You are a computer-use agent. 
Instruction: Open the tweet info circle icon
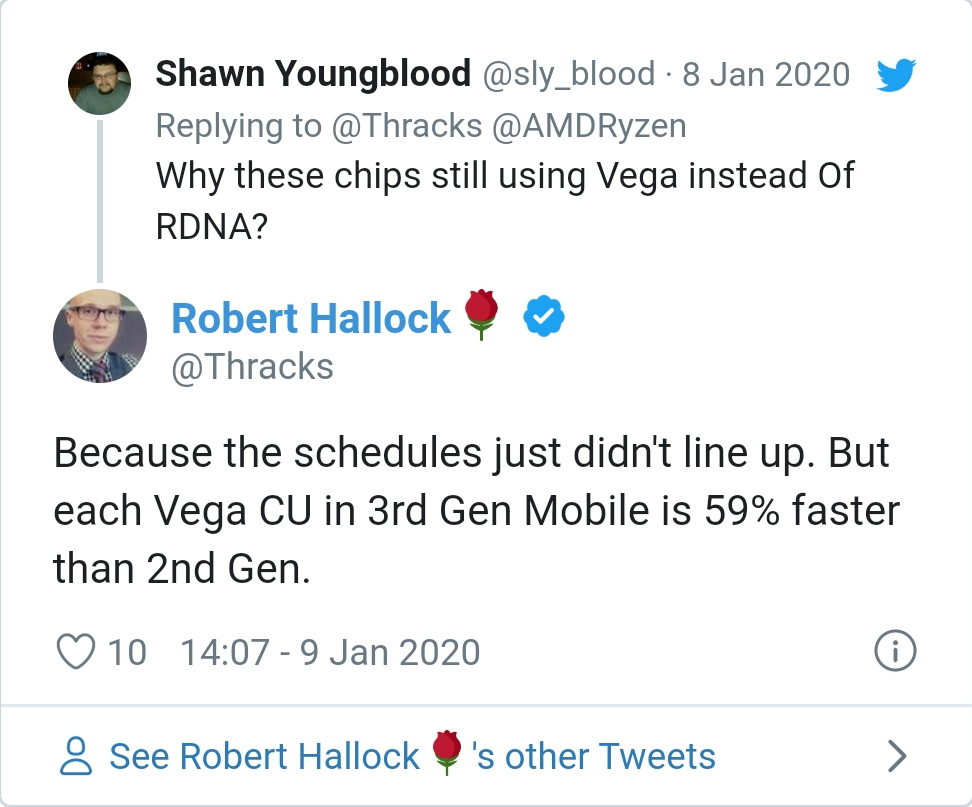click(x=895, y=651)
